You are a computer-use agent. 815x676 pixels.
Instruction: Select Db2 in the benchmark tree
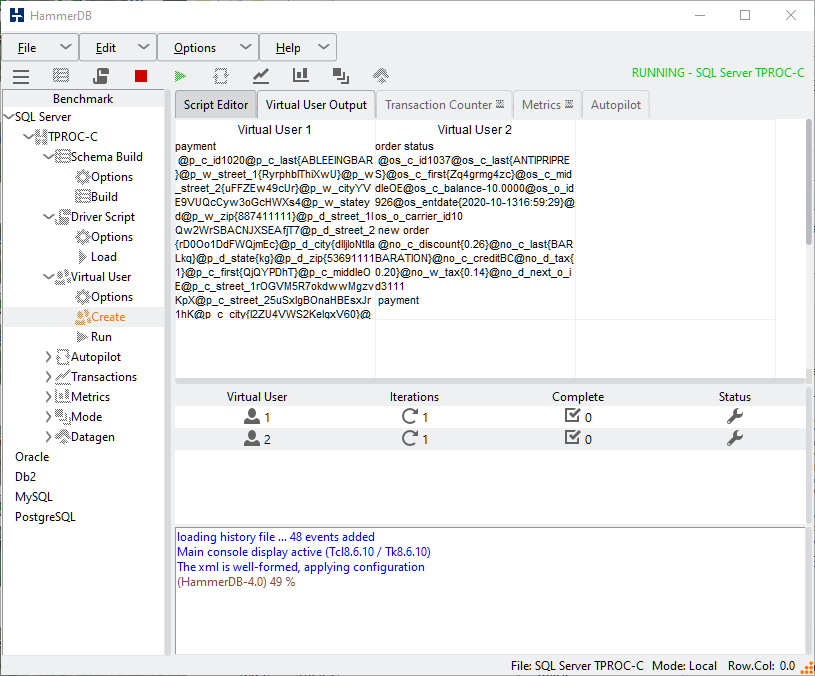coord(25,477)
